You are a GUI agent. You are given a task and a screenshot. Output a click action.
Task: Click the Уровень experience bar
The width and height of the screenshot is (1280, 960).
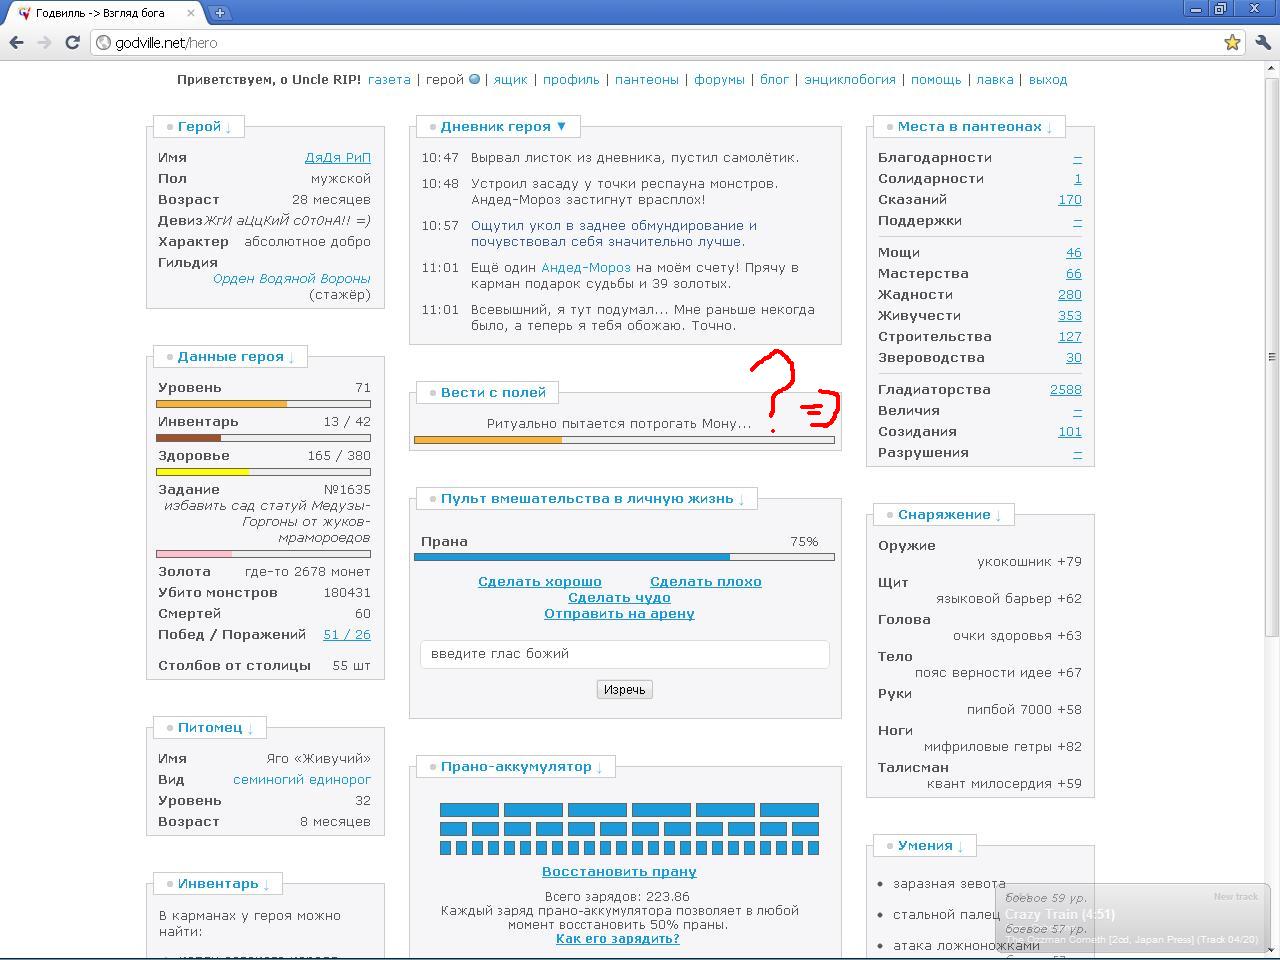(263, 404)
